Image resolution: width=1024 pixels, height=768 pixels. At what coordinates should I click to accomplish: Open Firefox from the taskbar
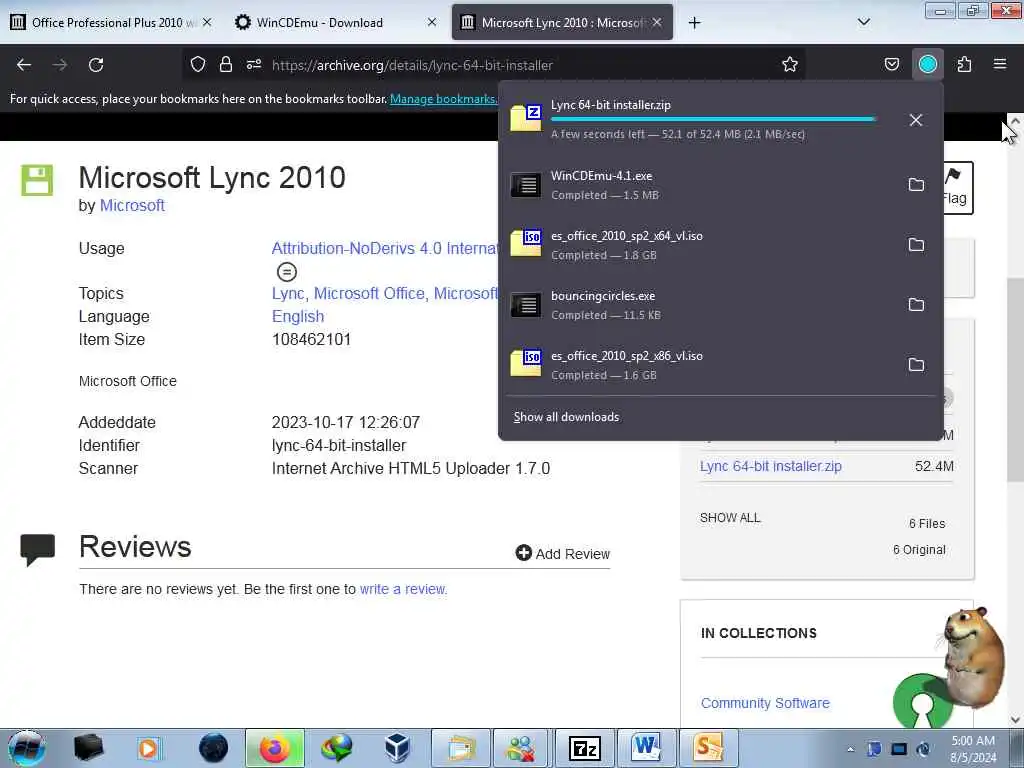click(275, 748)
